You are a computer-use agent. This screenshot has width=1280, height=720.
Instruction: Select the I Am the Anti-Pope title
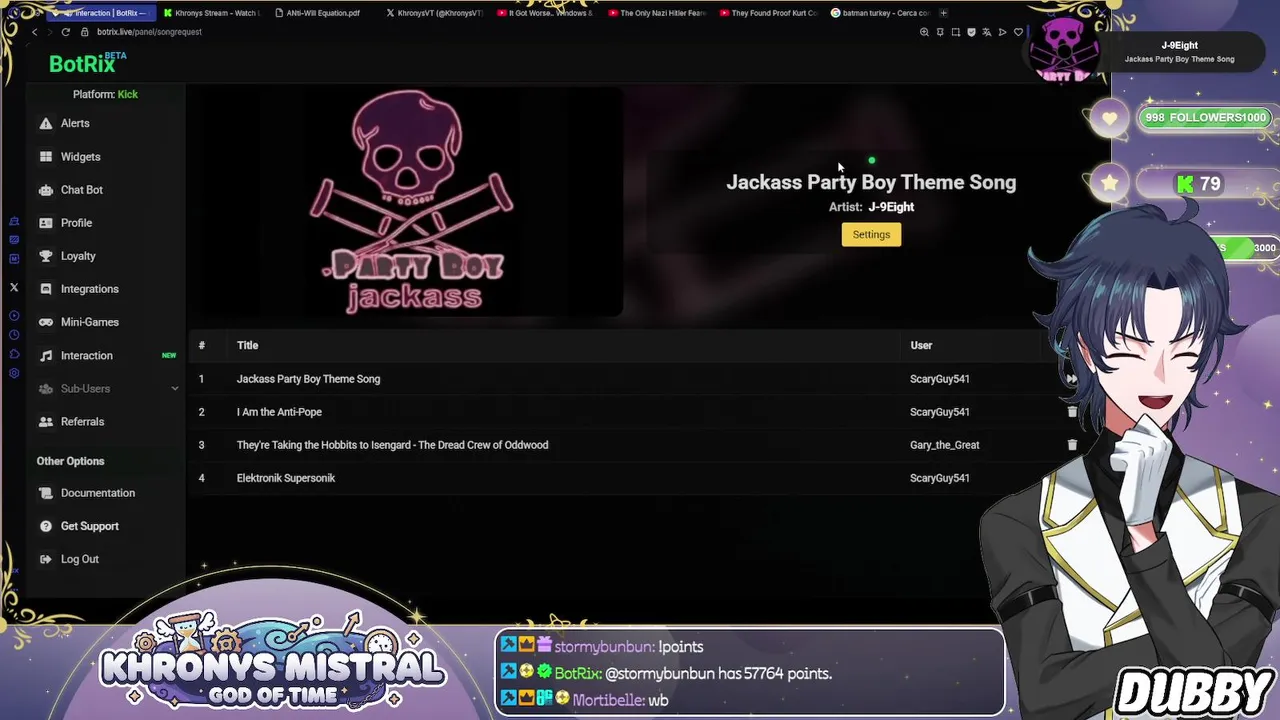pos(279,412)
